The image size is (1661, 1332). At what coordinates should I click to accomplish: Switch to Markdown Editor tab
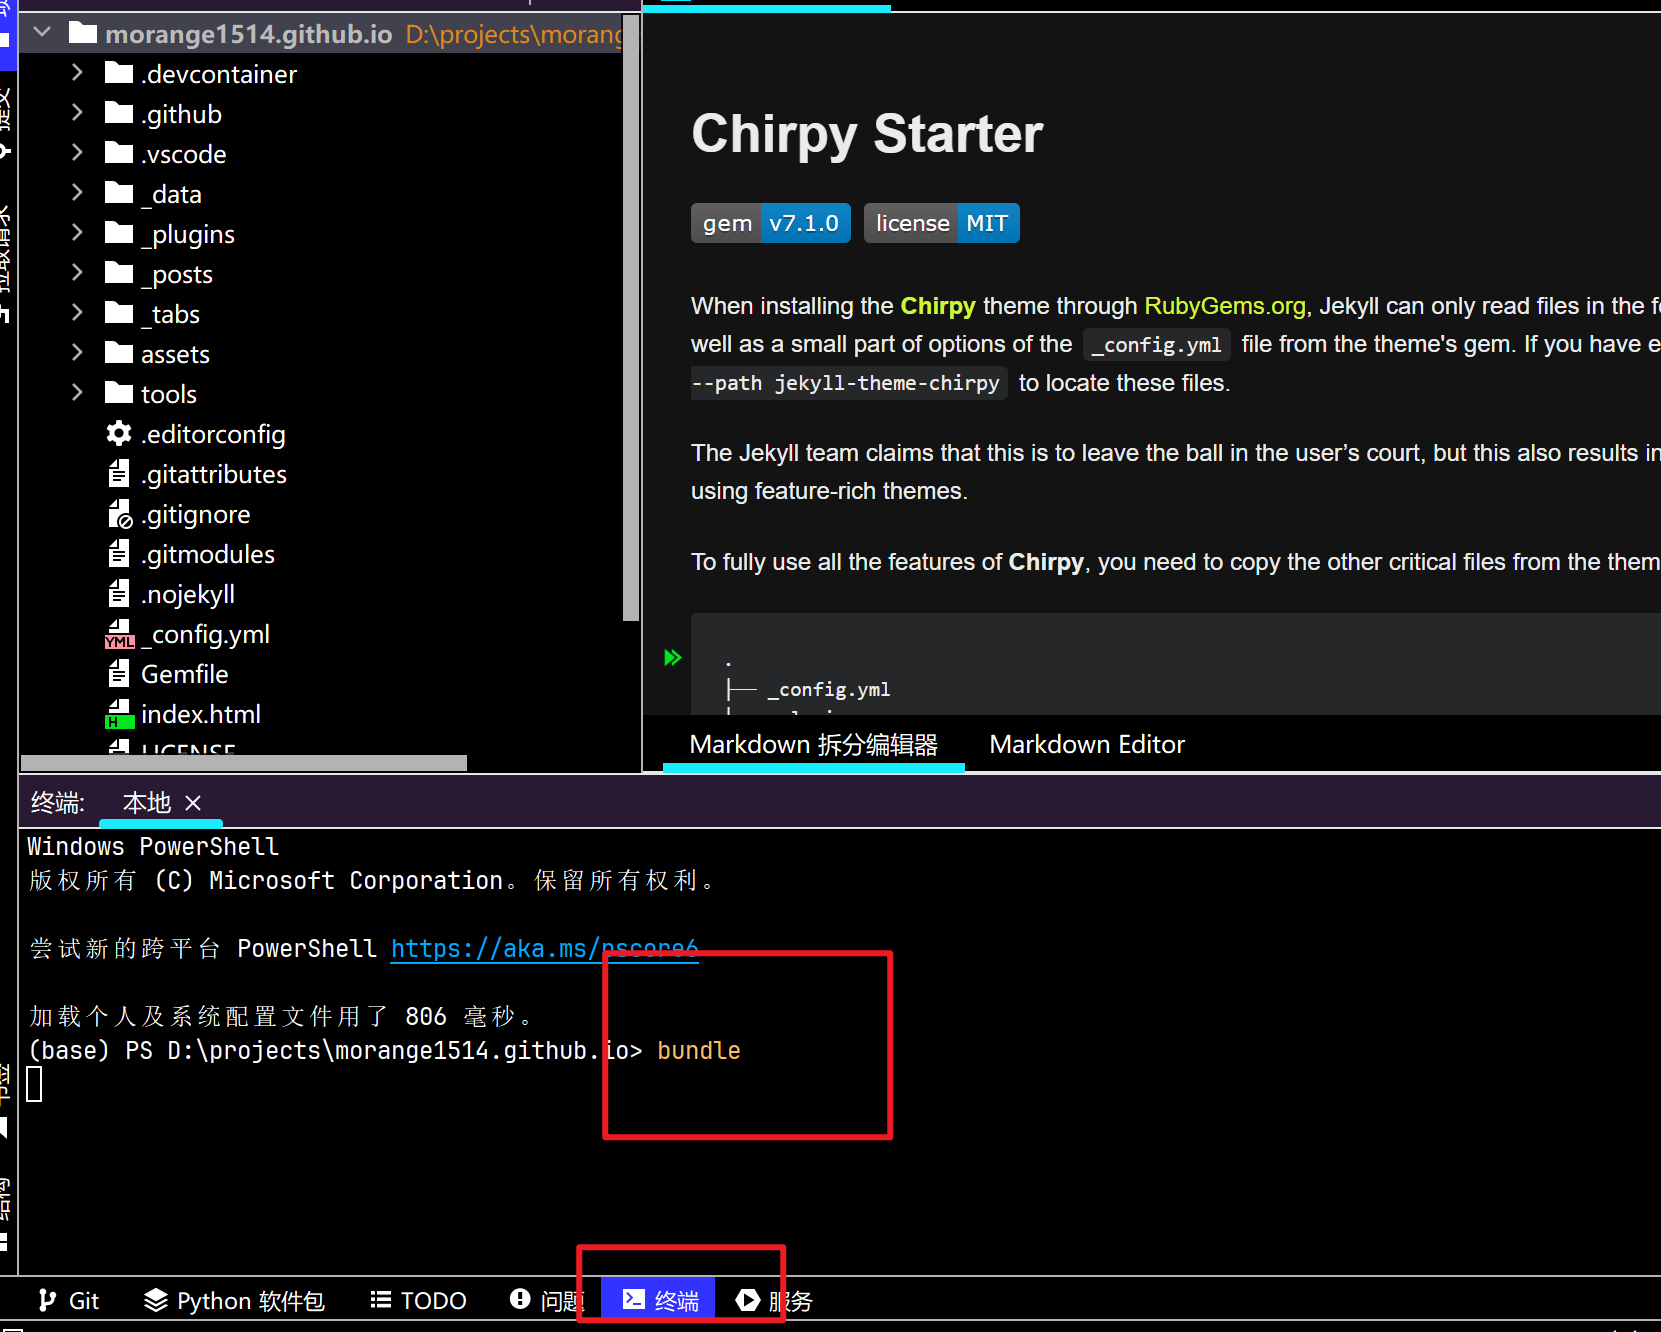click(1087, 744)
